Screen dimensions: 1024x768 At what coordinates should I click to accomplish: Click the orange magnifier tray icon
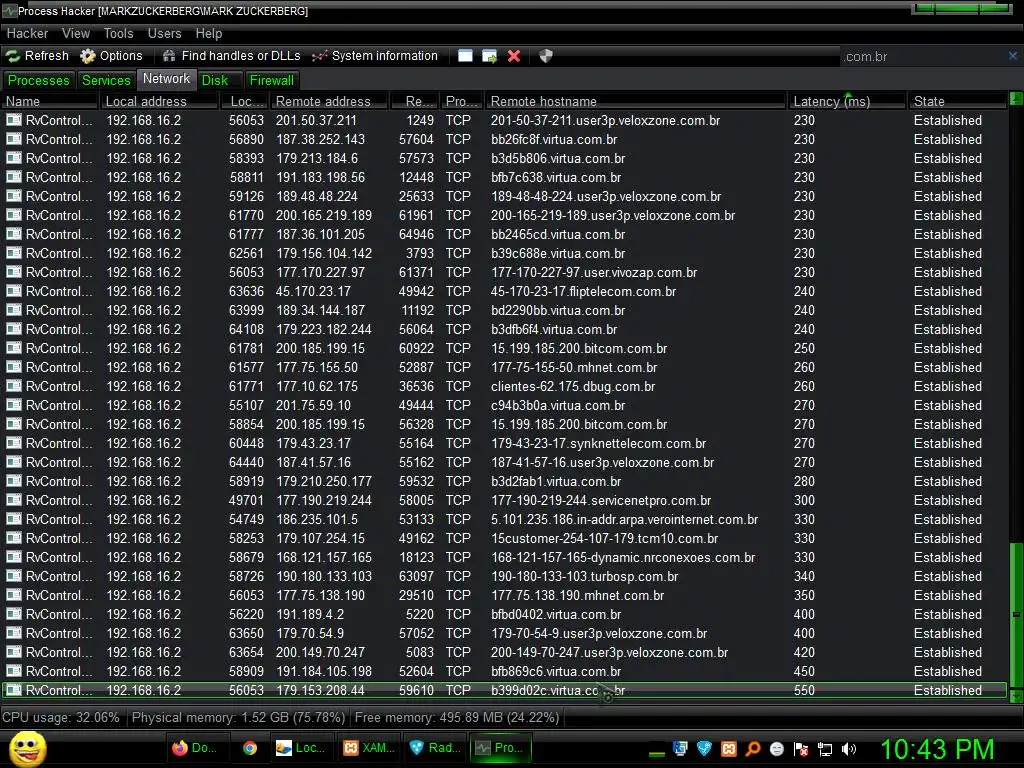[753, 749]
